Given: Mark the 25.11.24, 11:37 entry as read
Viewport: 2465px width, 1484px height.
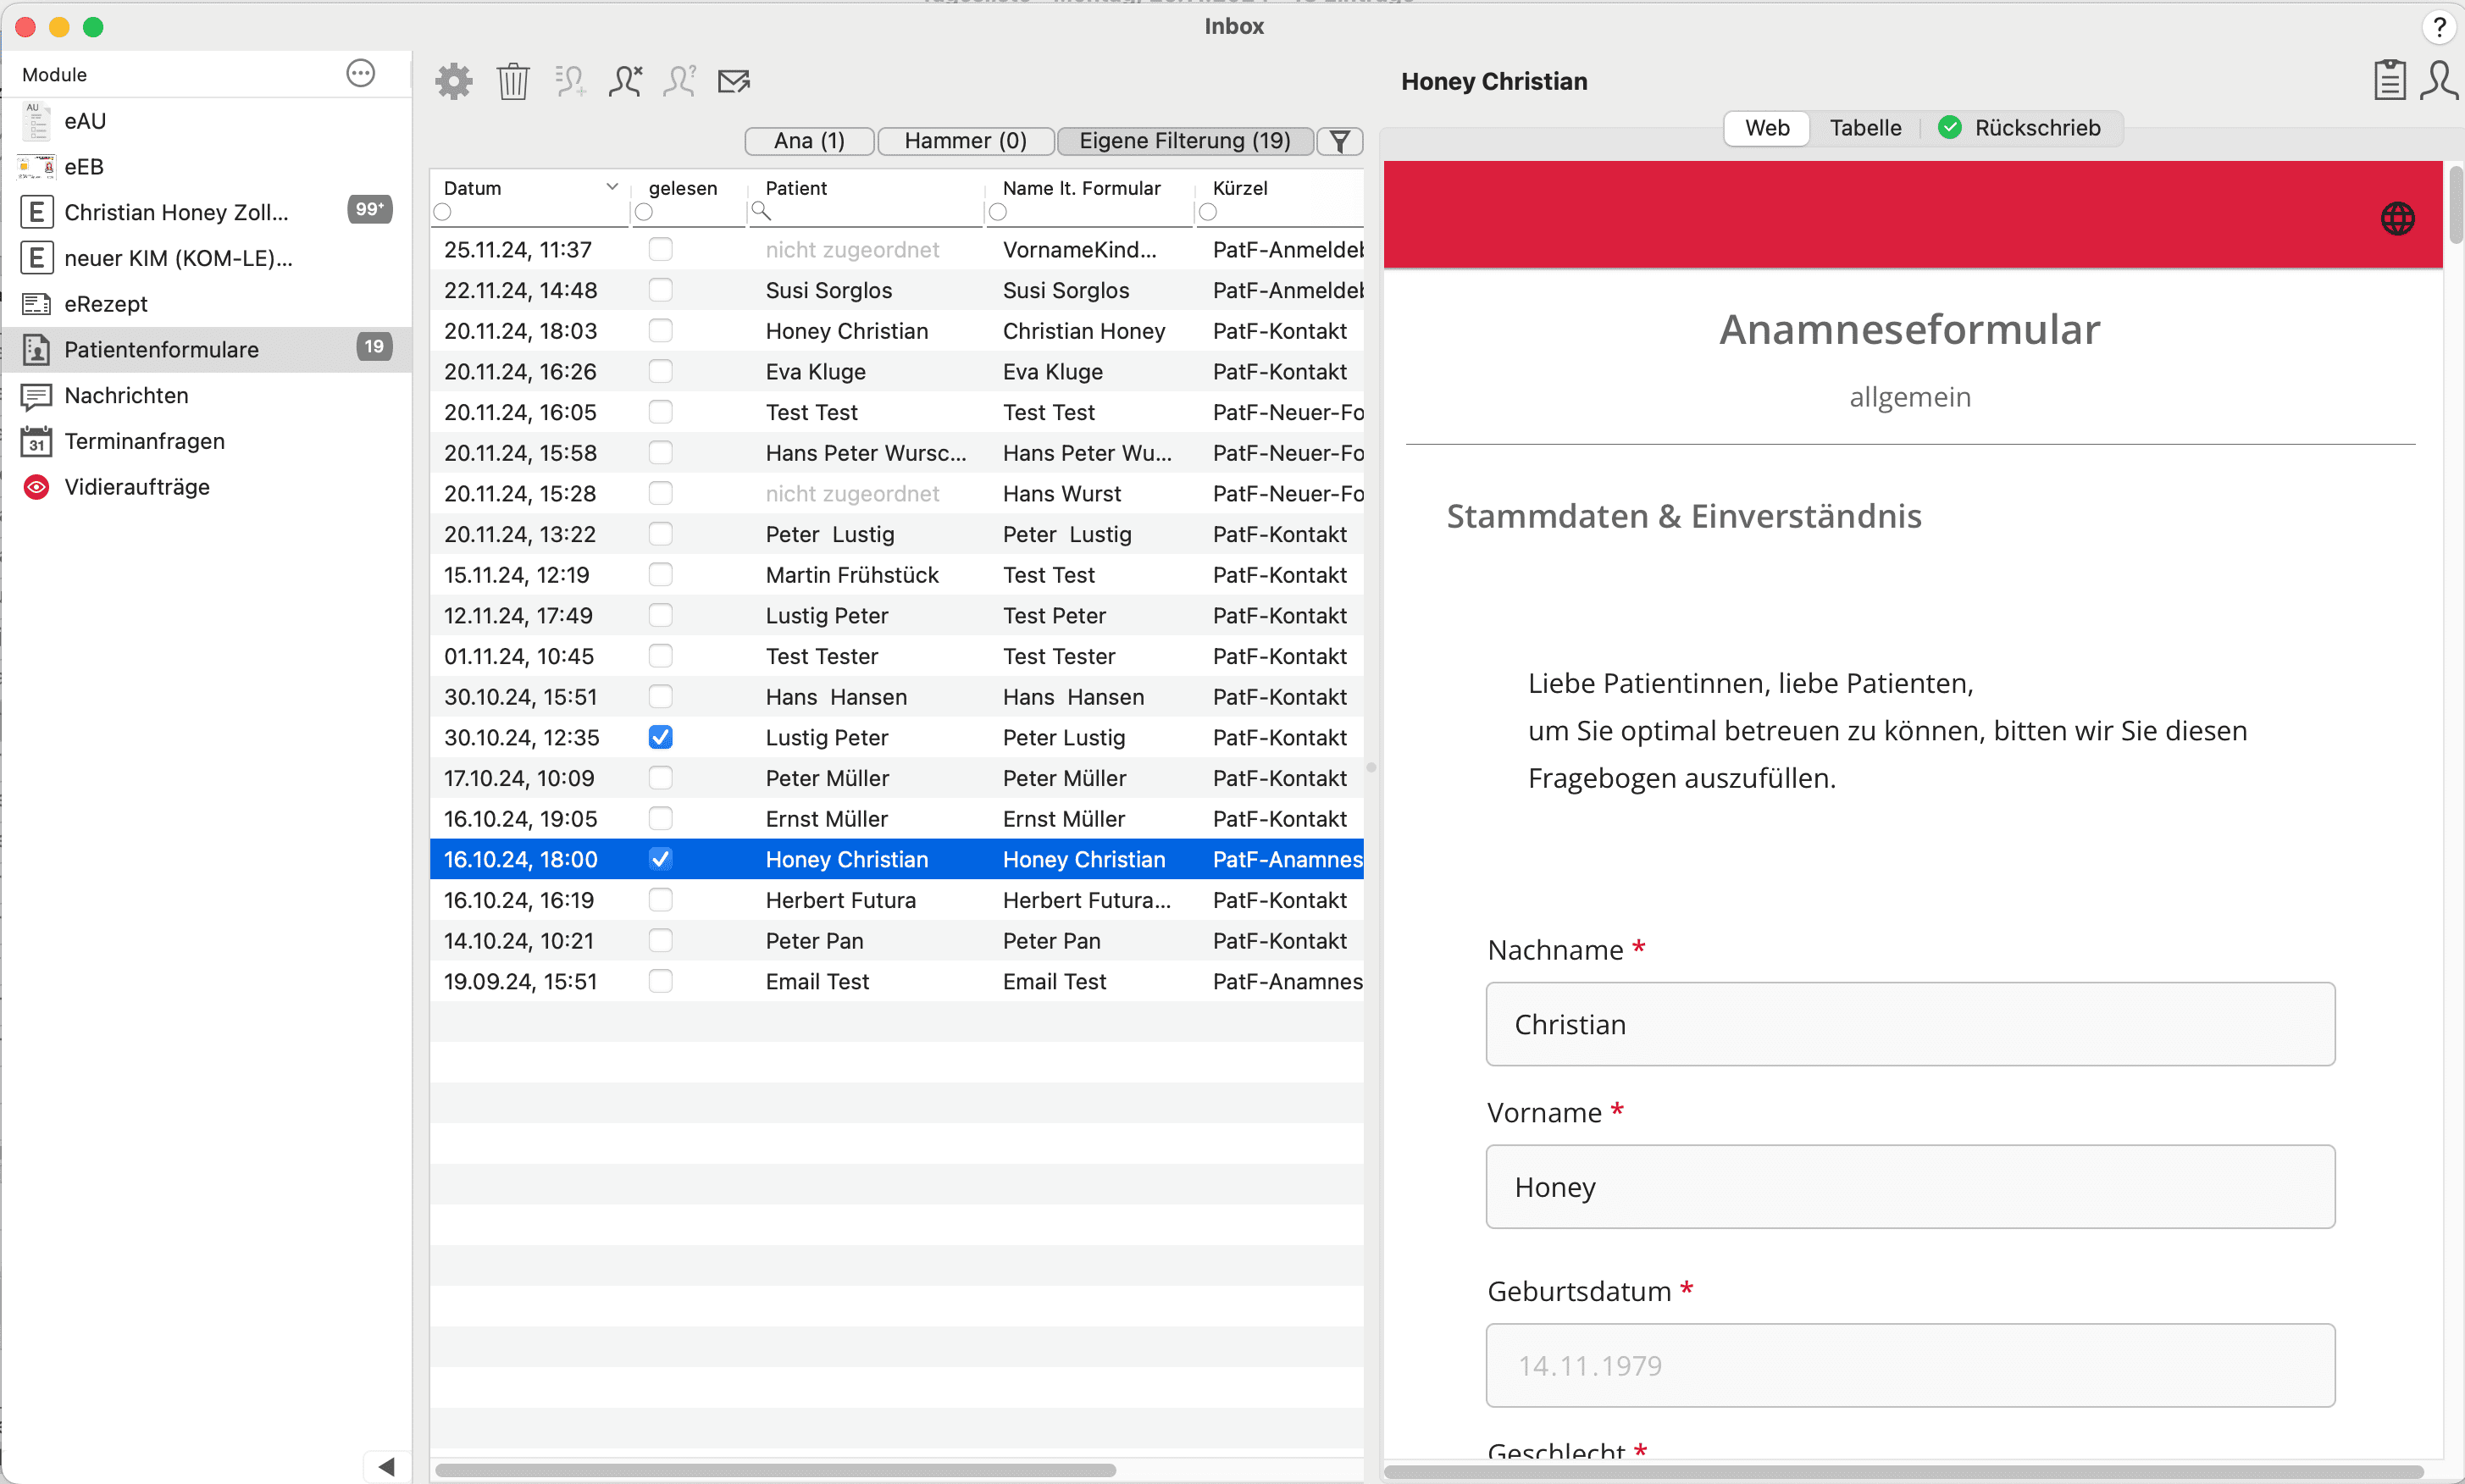Looking at the screenshot, I should (660, 249).
